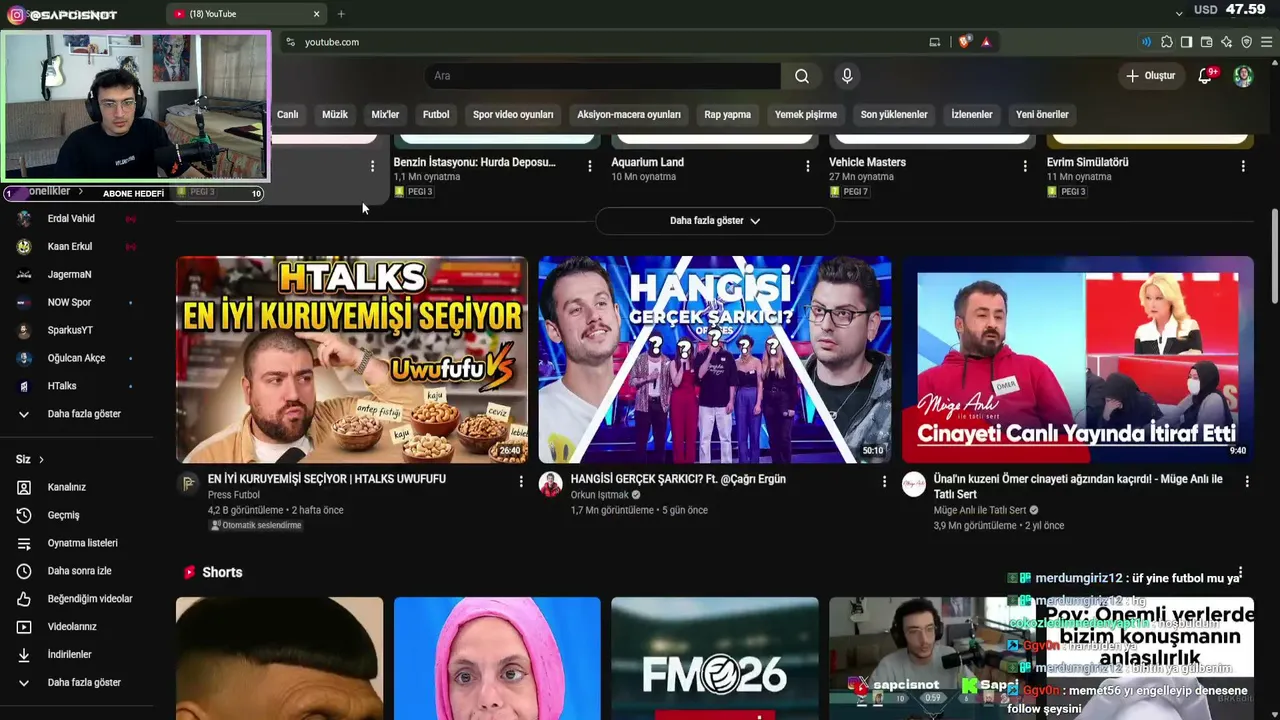Play the Cinayeti Canlı Yayında İtiraf Etti thumbnail
Image resolution: width=1280 pixels, height=720 pixels.
click(x=1078, y=360)
